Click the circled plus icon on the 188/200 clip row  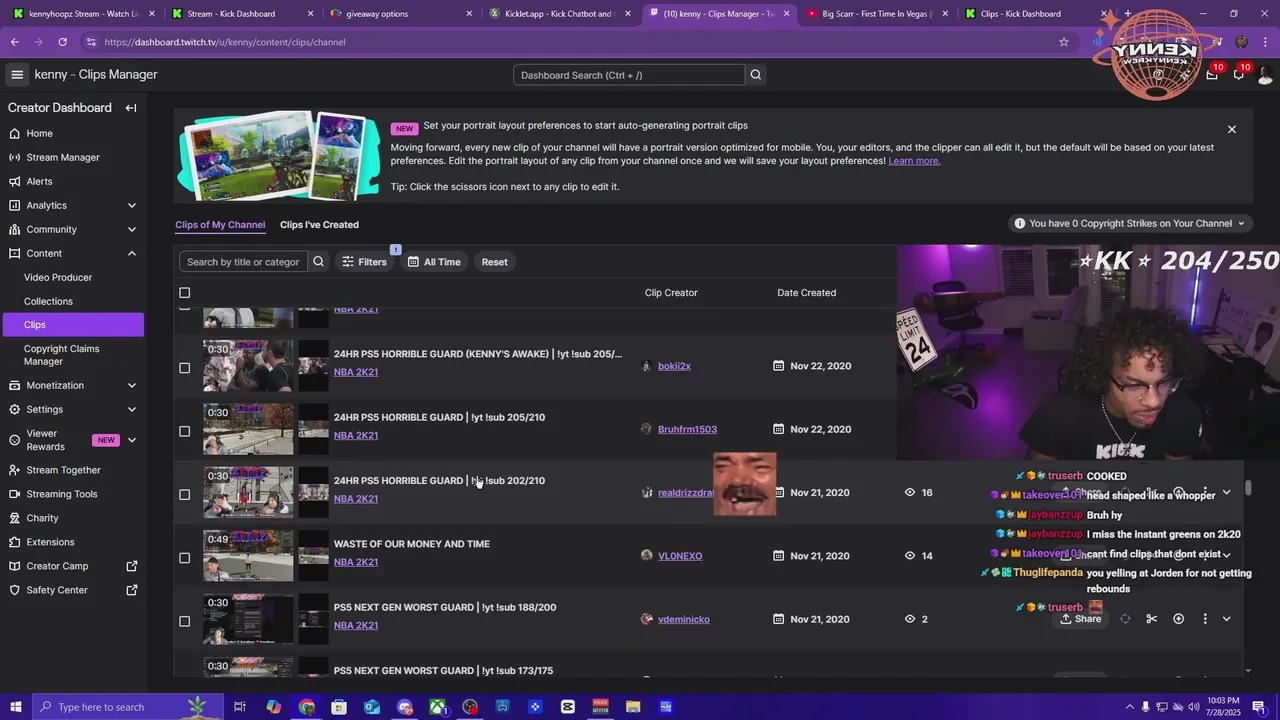pos(1178,619)
